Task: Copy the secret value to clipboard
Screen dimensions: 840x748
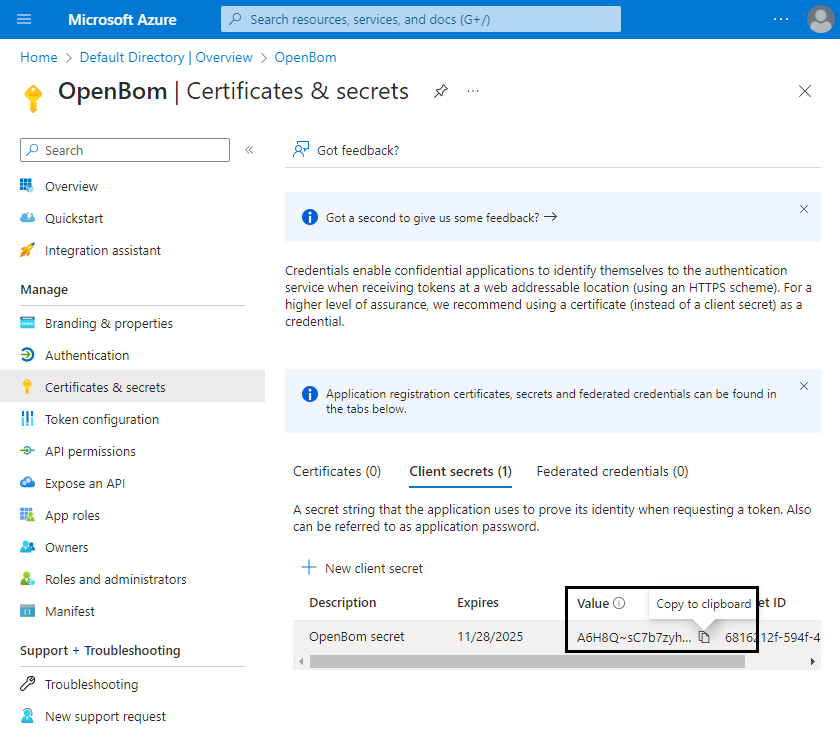Action: (x=704, y=637)
